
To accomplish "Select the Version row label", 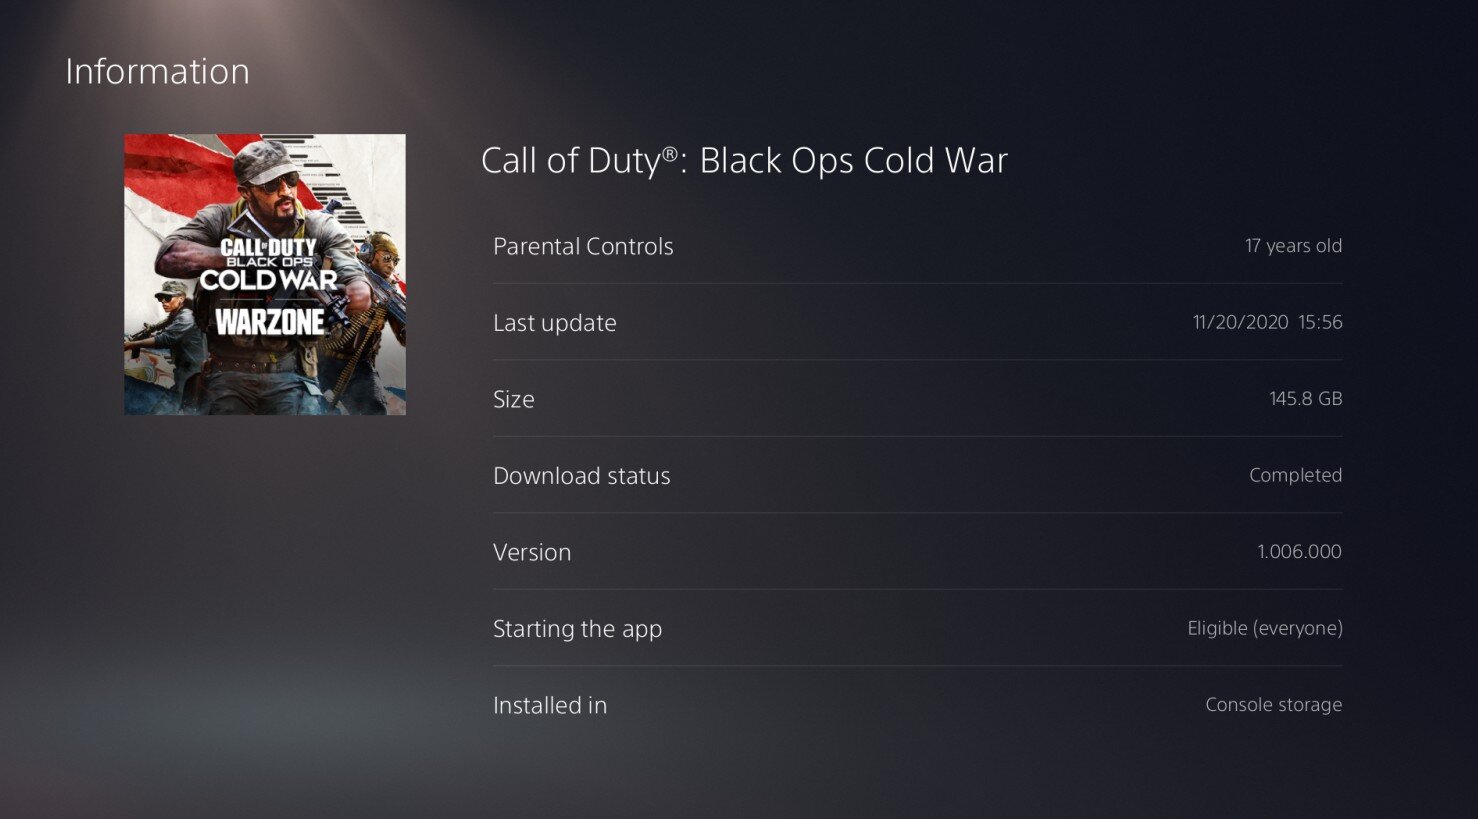I will click(532, 552).
